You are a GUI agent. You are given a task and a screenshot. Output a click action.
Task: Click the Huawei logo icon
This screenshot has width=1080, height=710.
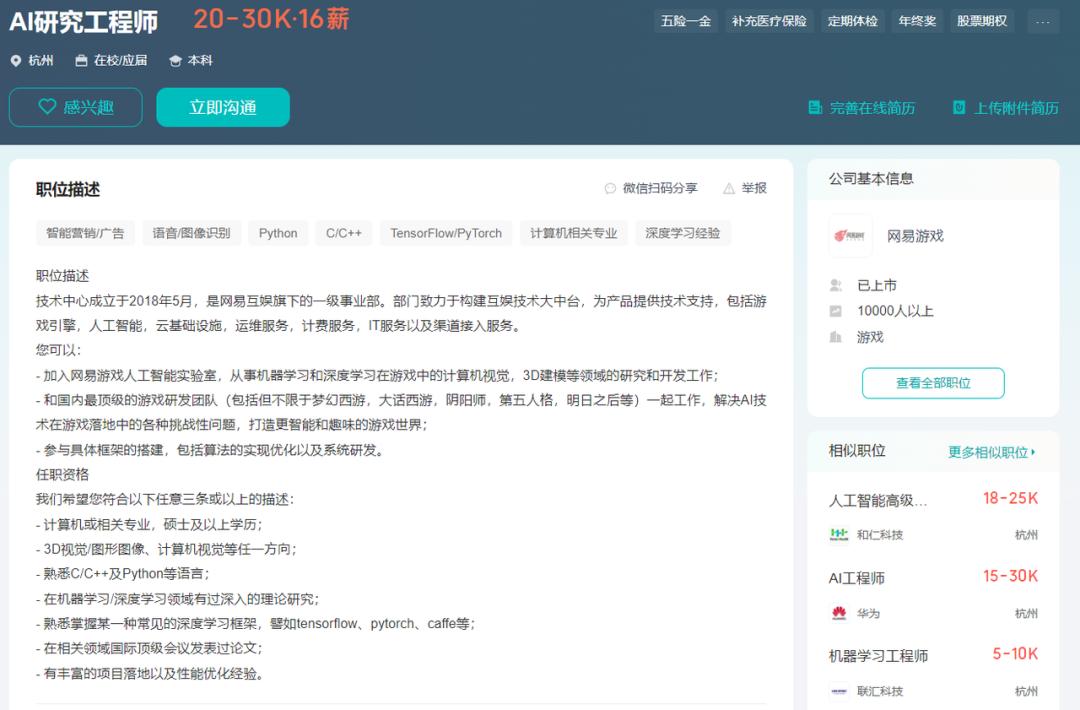click(x=839, y=613)
